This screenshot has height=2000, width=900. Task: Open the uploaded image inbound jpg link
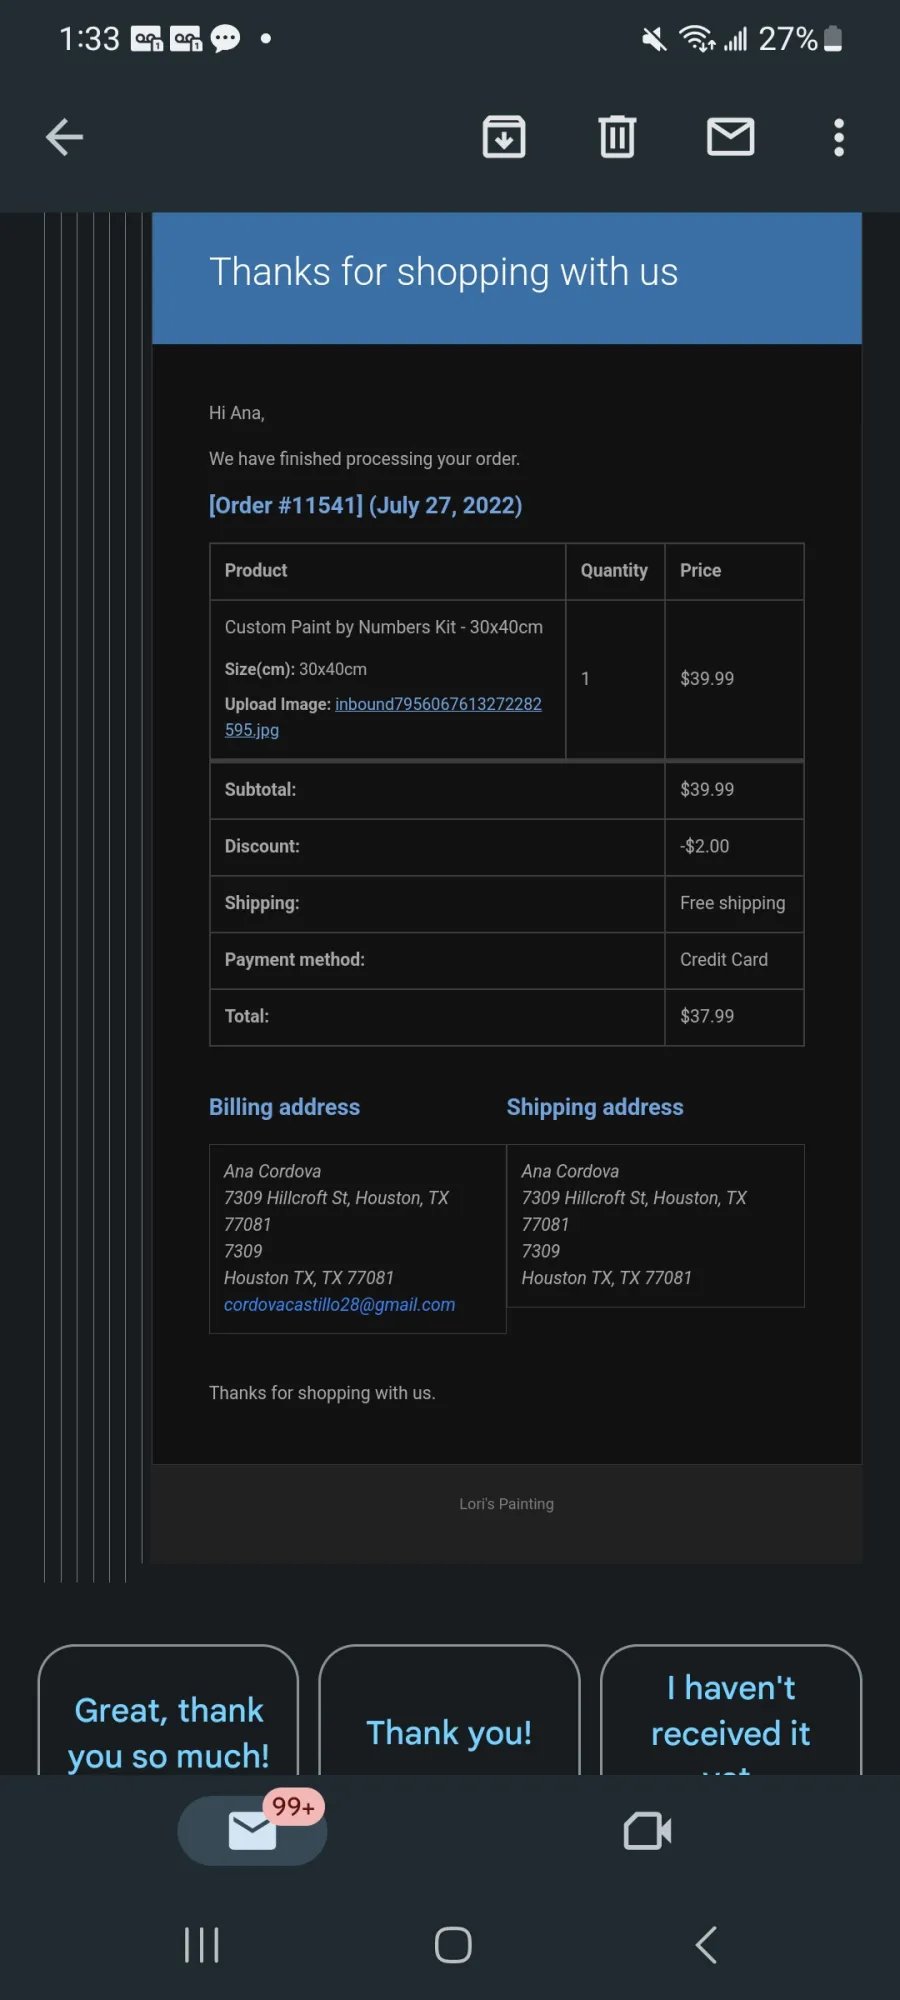point(383,717)
